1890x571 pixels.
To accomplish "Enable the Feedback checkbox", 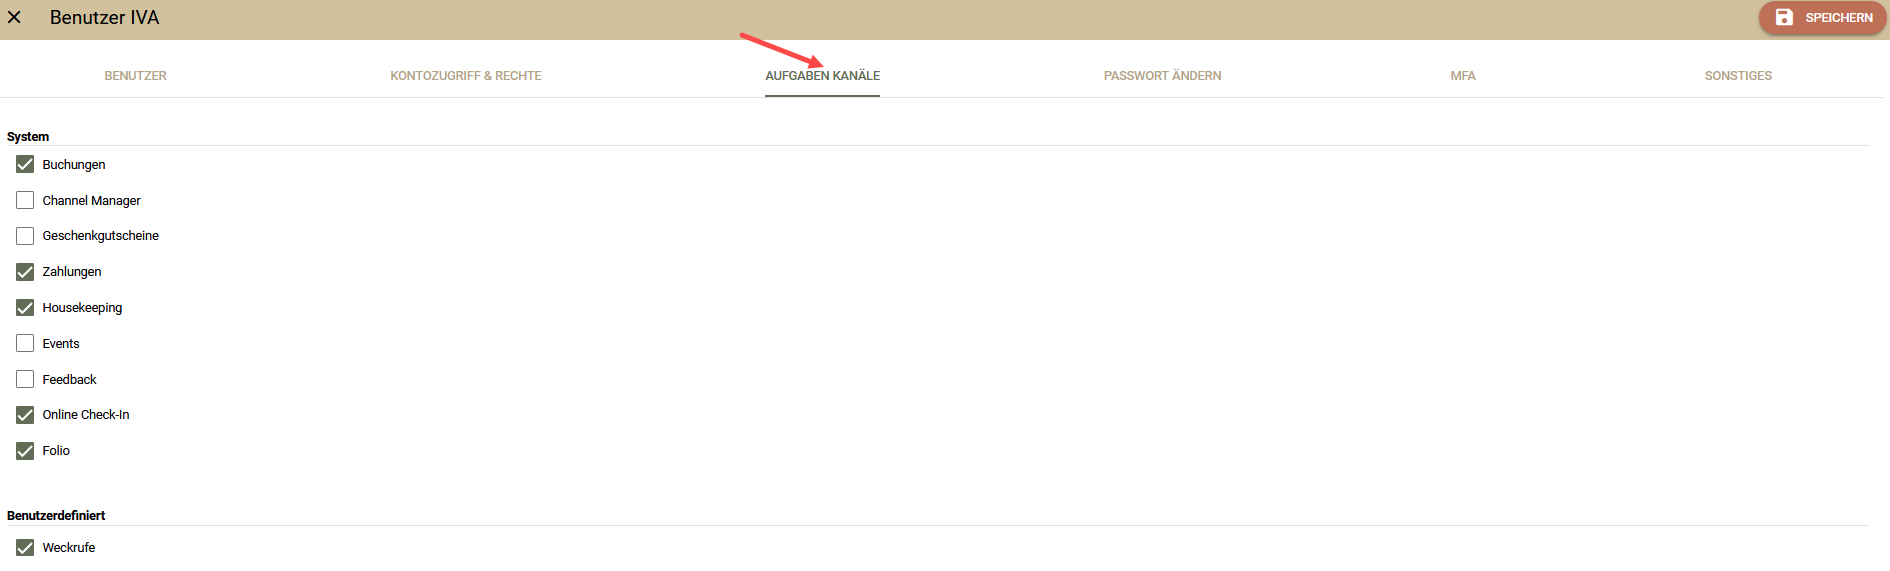I will click(25, 379).
